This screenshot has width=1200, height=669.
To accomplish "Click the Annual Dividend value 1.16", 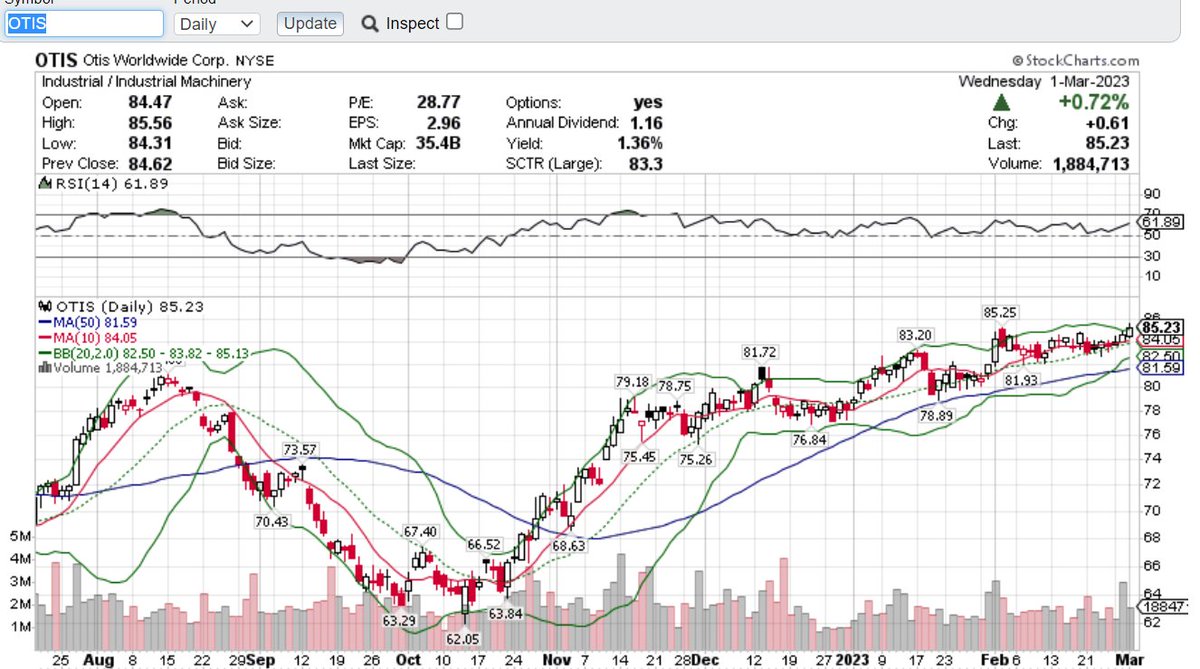I will 647,123.
